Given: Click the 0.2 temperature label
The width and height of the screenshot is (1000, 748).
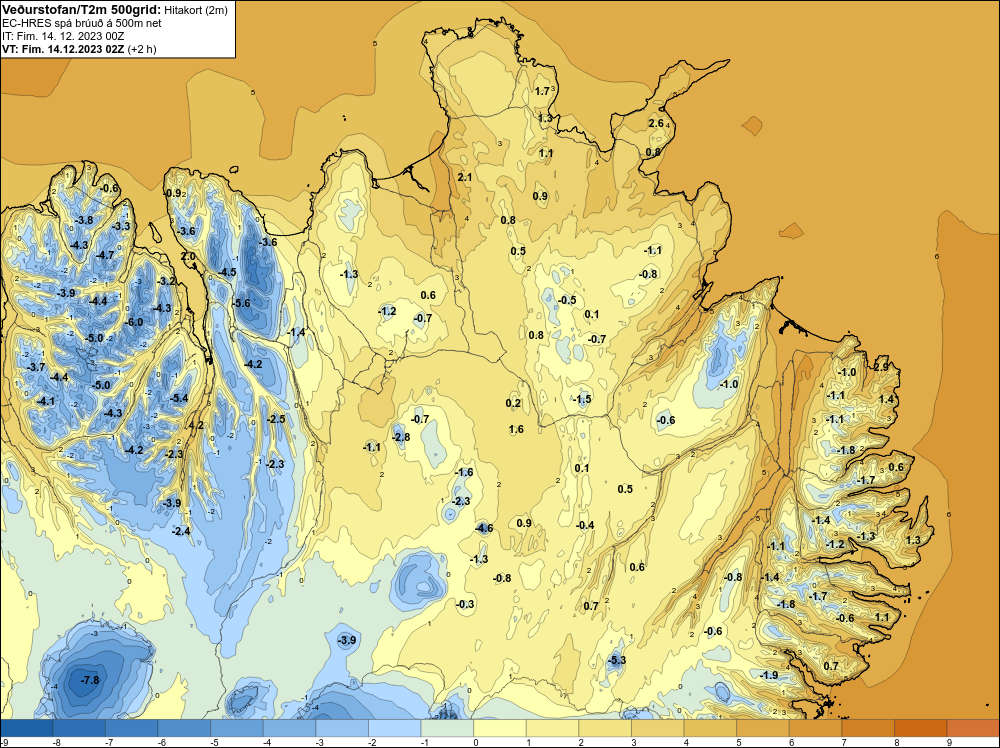Looking at the screenshot, I should (x=513, y=403).
